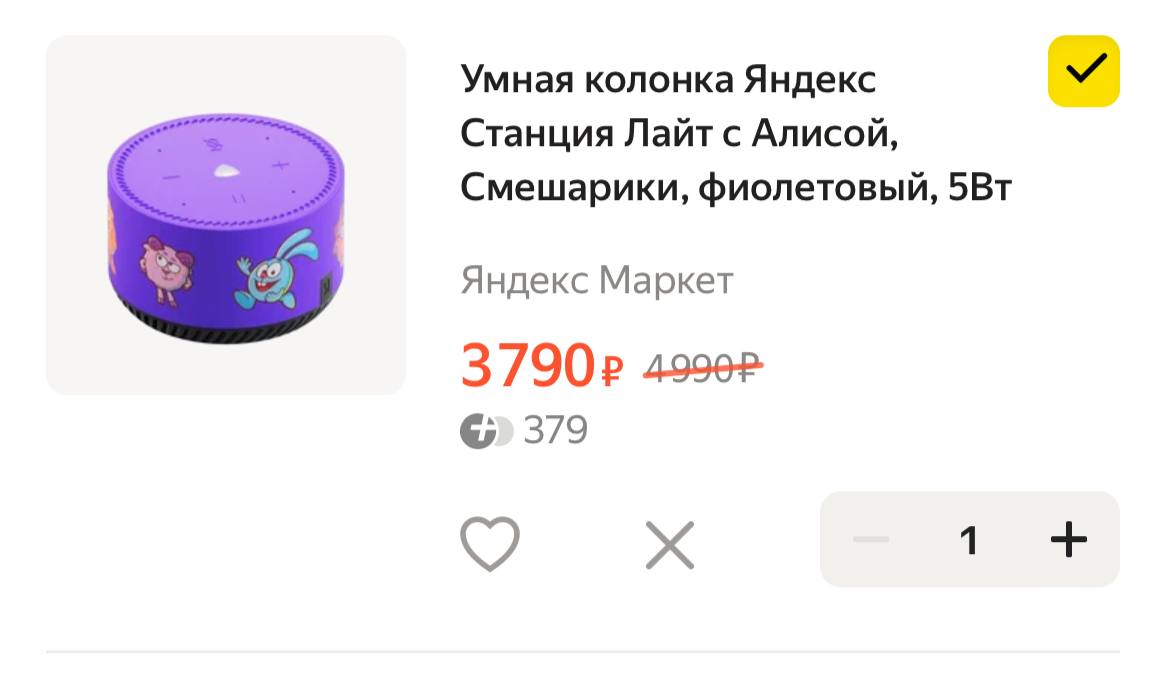Screen dimensions: 1166x677
Task: Increase quantity with the plus button
Action: click(1069, 539)
